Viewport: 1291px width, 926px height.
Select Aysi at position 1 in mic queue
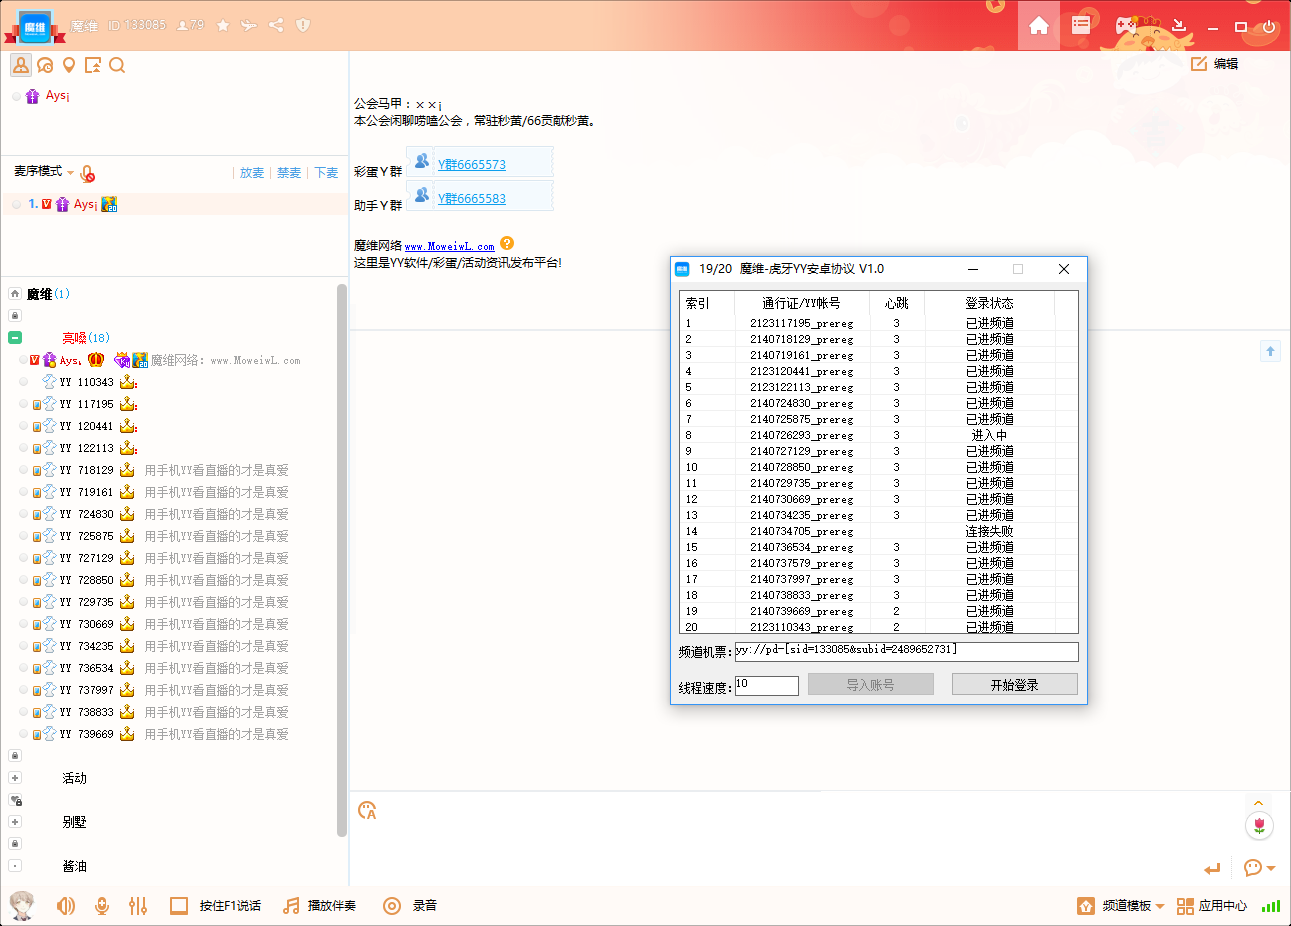point(175,204)
